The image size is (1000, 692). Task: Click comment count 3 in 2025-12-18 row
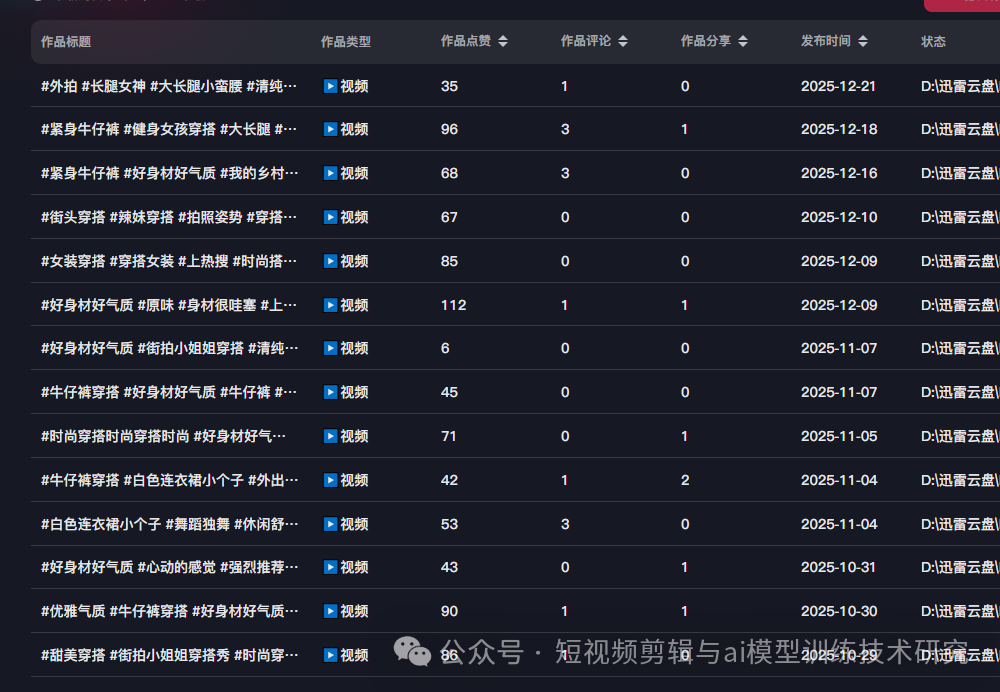pyautogui.click(x=565, y=129)
